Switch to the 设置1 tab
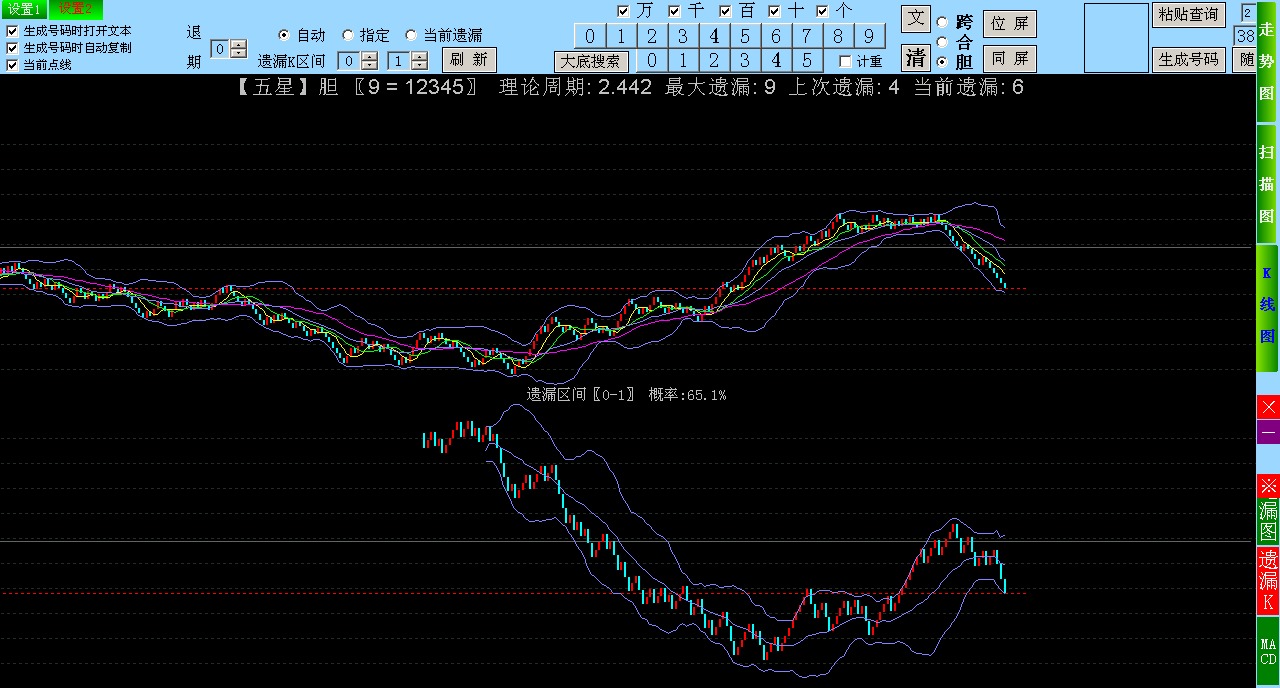The image size is (1280, 688). [x=24, y=9]
